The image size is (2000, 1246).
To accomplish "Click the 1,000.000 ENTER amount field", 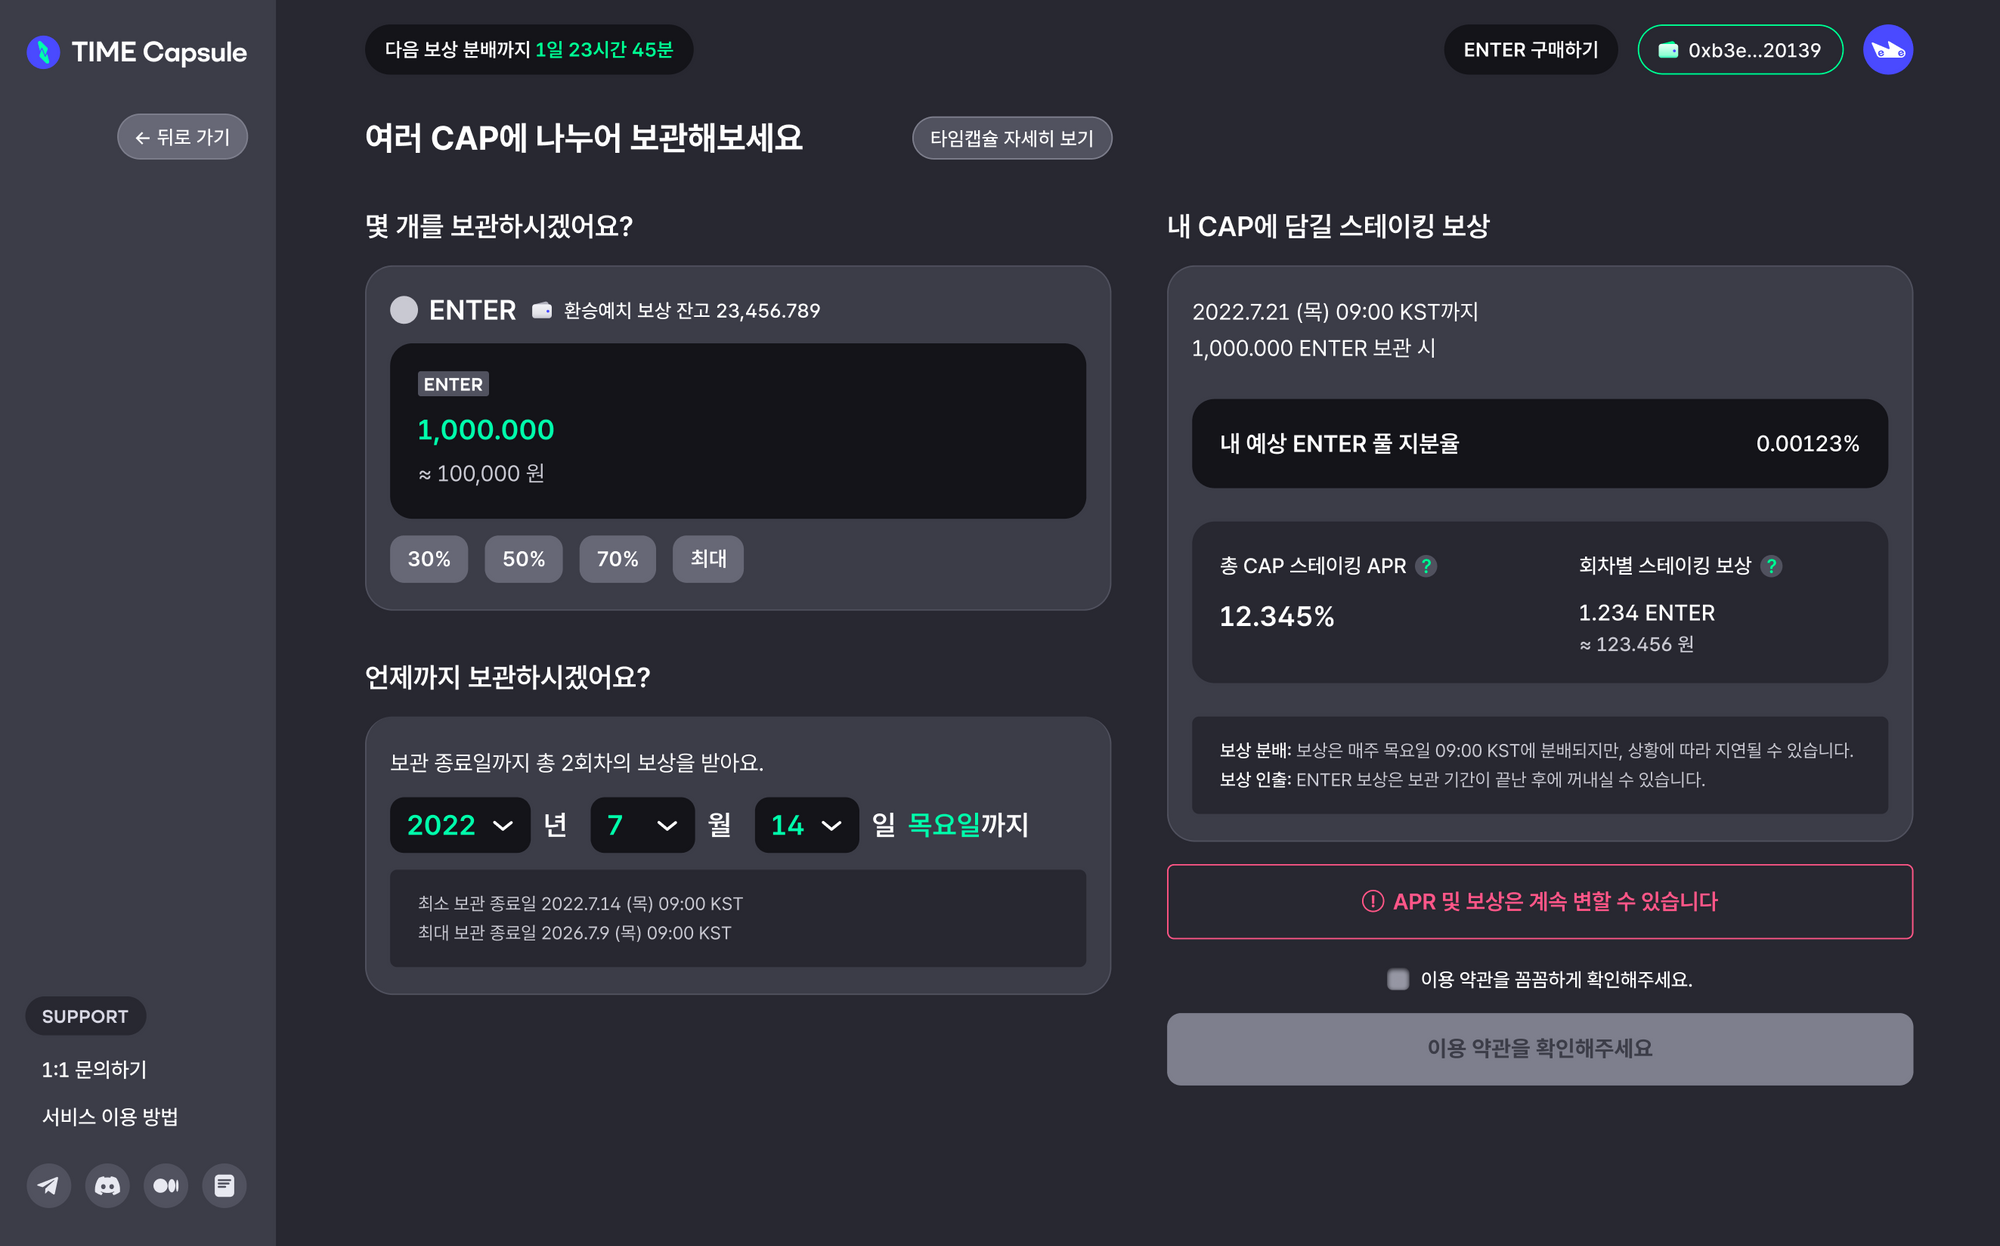I will (738, 431).
